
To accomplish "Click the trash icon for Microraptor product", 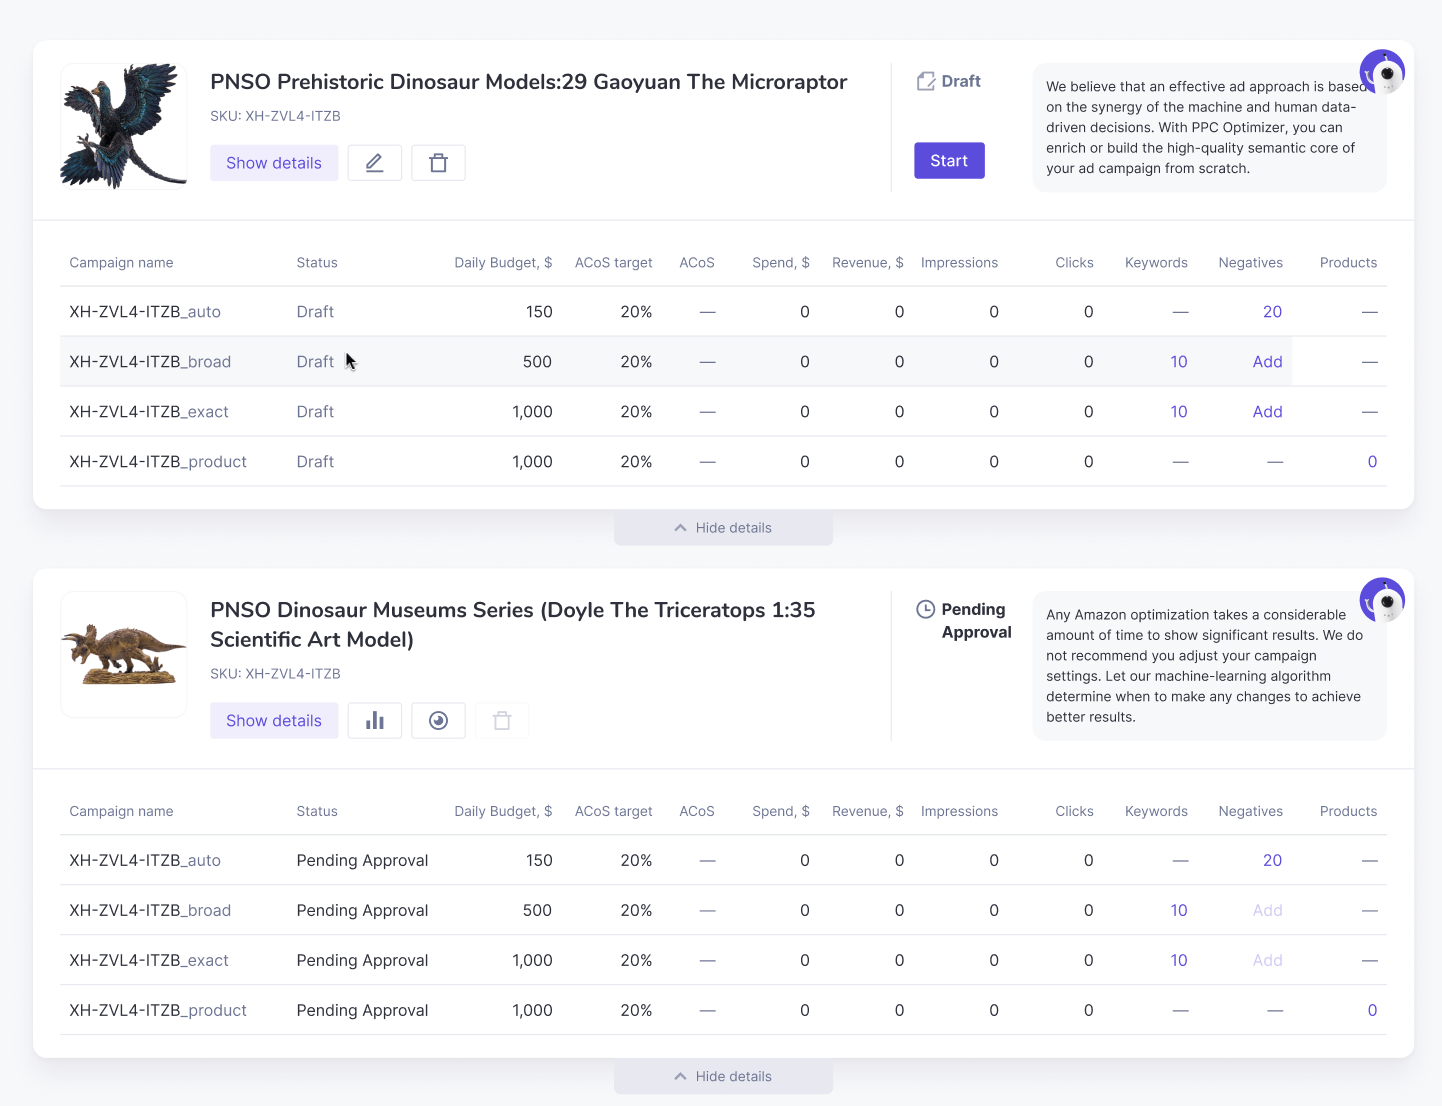I will 438,163.
